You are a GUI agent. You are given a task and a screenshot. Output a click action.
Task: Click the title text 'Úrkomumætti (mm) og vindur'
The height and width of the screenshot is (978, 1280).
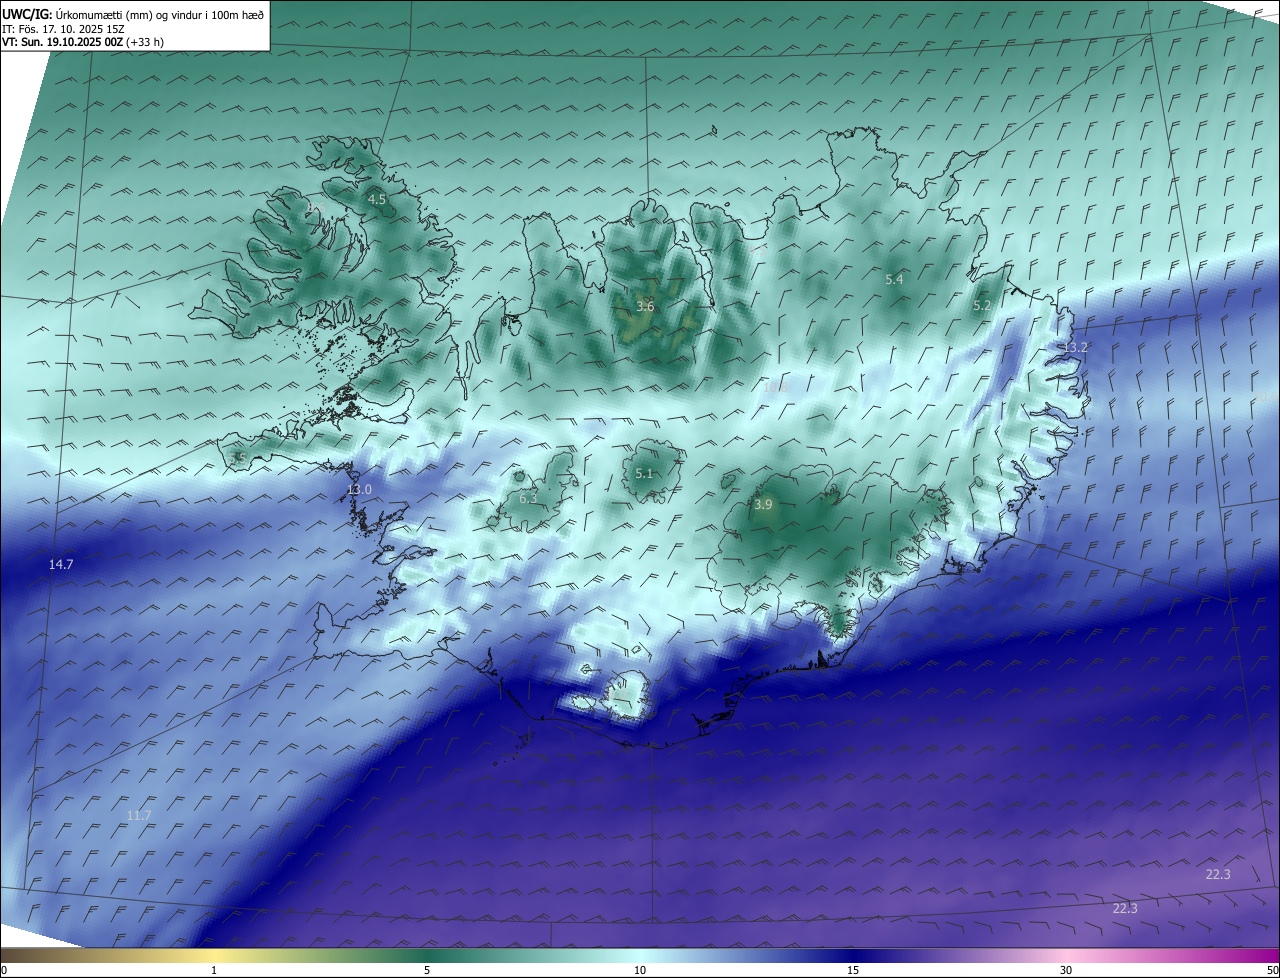(127, 14)
